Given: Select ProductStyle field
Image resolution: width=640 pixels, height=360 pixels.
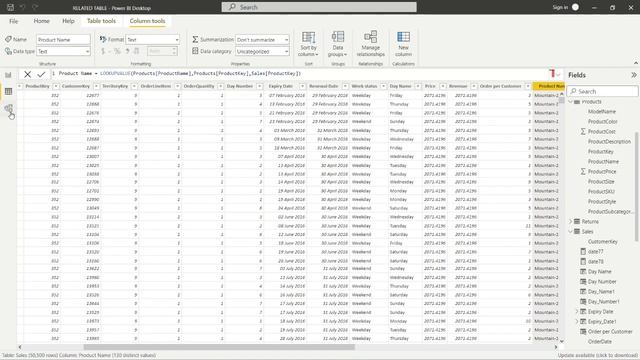Looking at the screenshot, I should coord(602,202).
